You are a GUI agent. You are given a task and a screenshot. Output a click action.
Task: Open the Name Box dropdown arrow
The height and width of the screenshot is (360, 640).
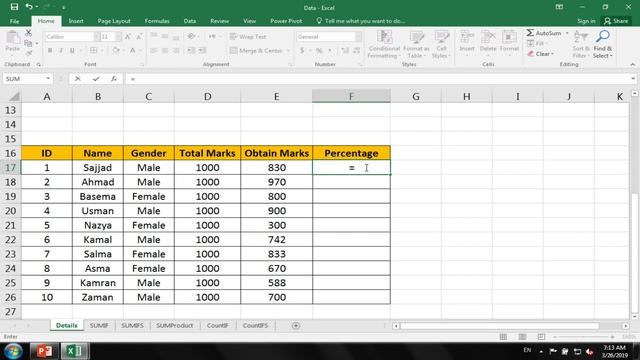pos(48,78)
